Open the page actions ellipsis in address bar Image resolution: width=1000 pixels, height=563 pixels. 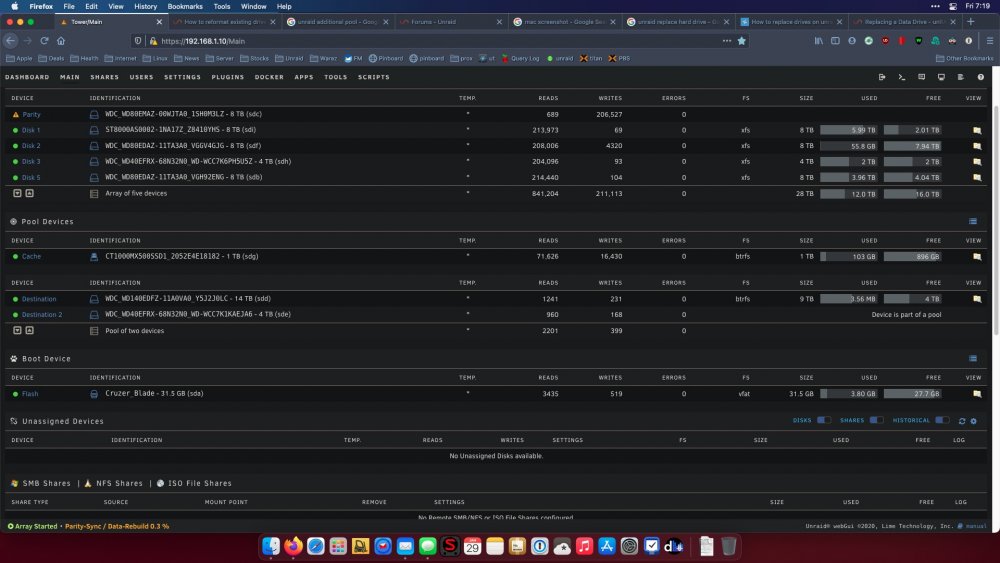726,41
